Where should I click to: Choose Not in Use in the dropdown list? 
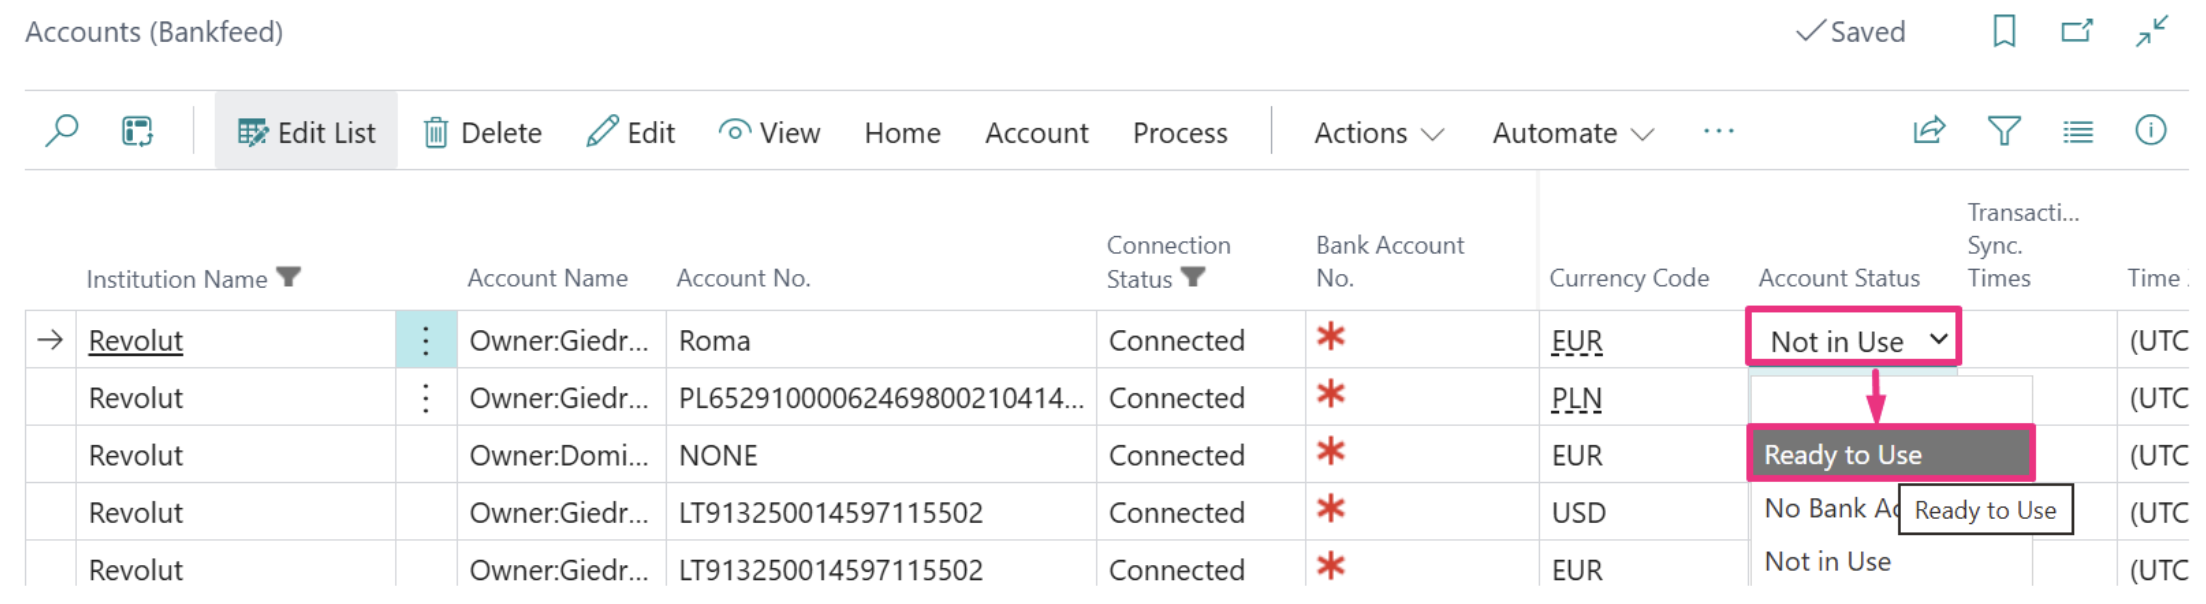pos(1890,561)
